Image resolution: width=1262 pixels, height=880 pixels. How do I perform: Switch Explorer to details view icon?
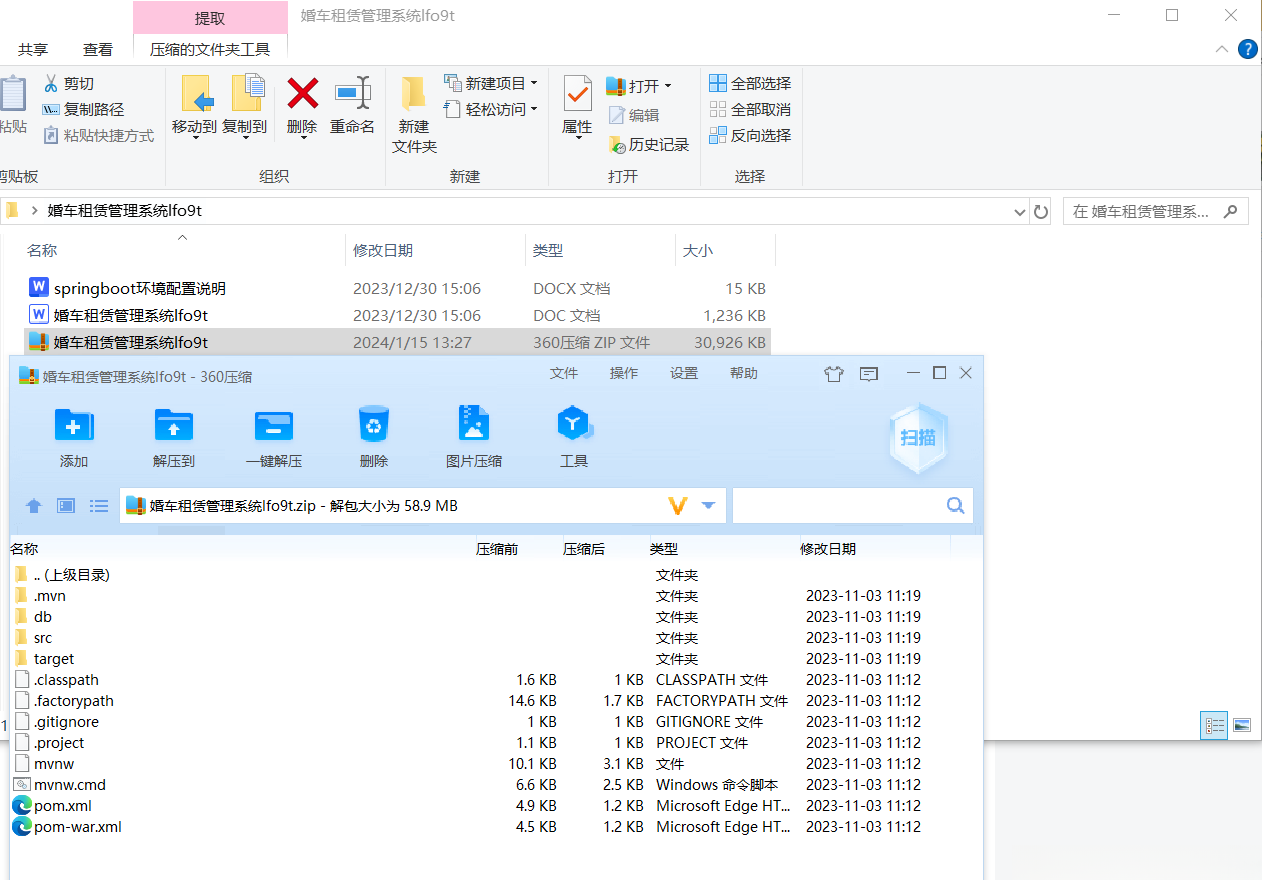click(x=1214, y=725)
